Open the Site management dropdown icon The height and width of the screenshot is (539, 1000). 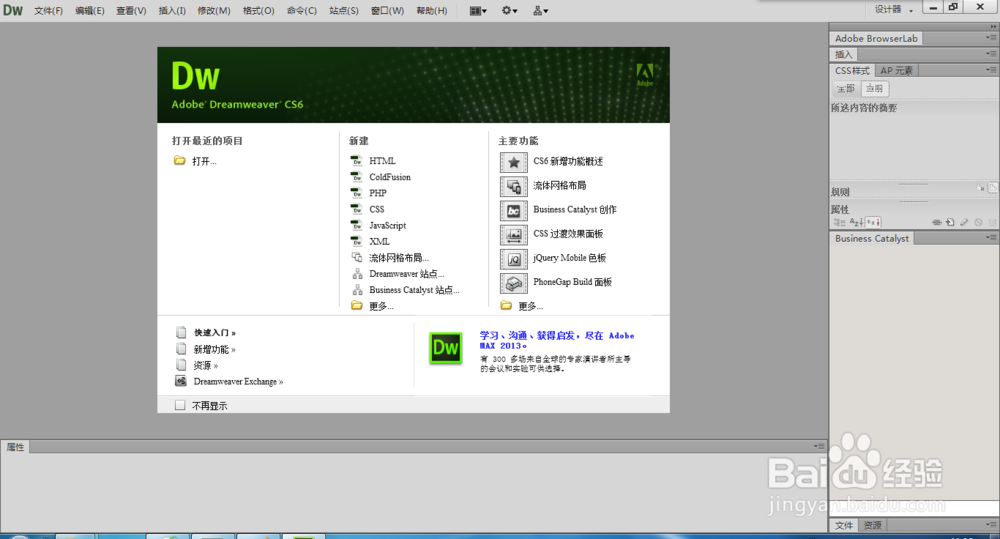pos(540,10)
